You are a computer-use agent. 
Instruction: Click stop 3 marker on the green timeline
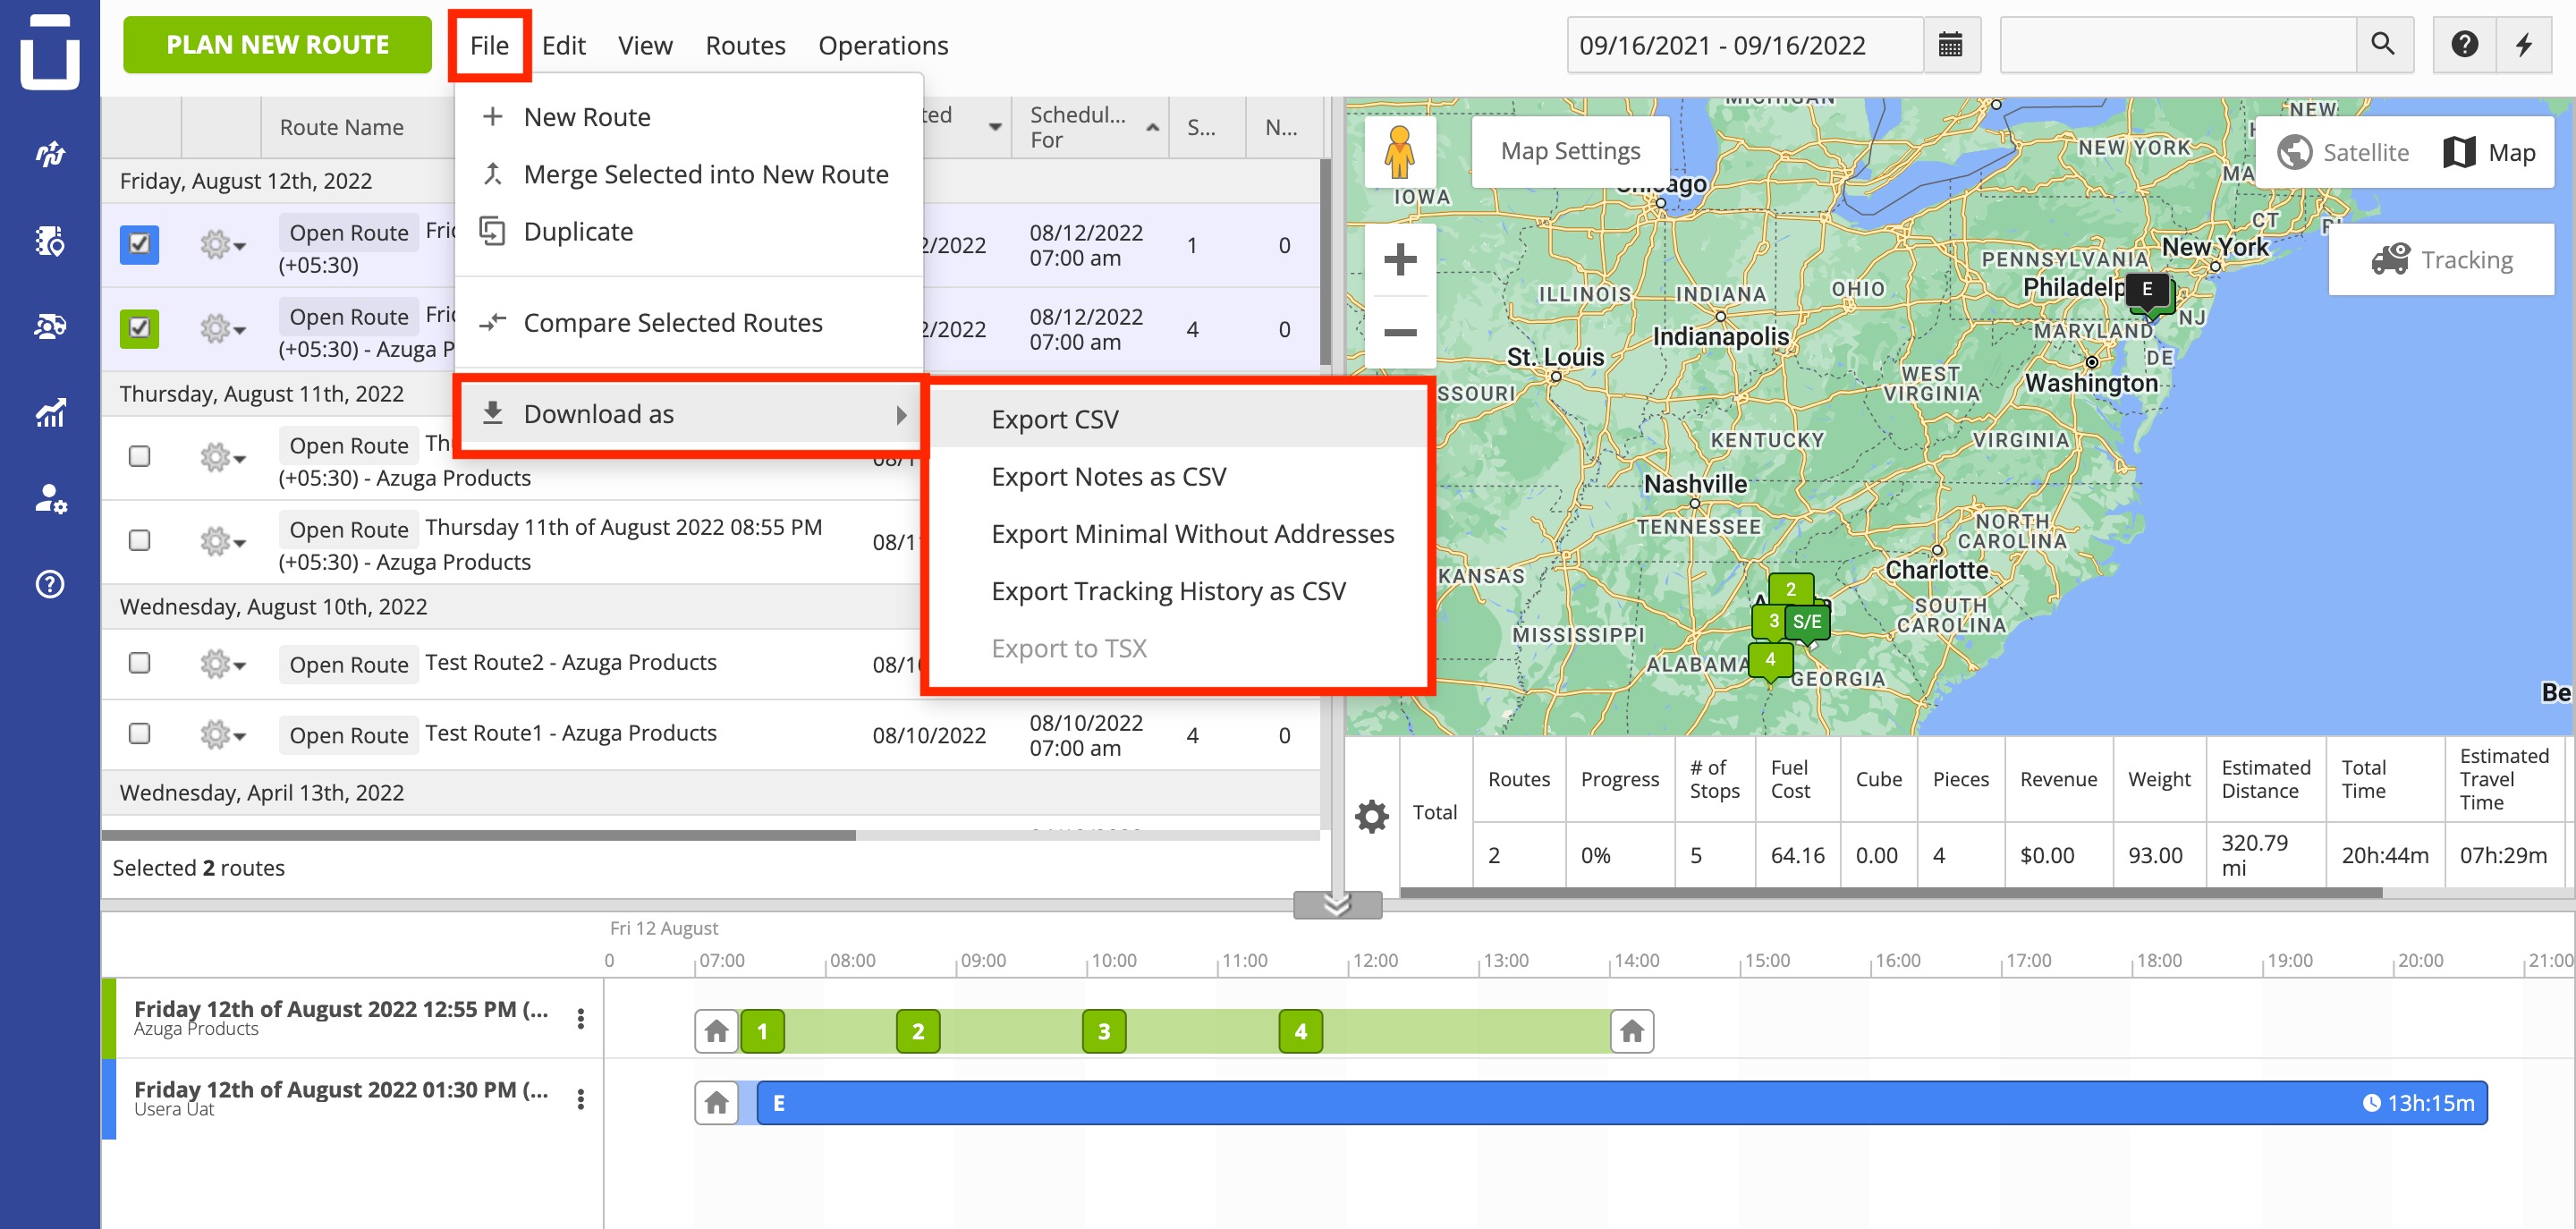(1104, 1031)
